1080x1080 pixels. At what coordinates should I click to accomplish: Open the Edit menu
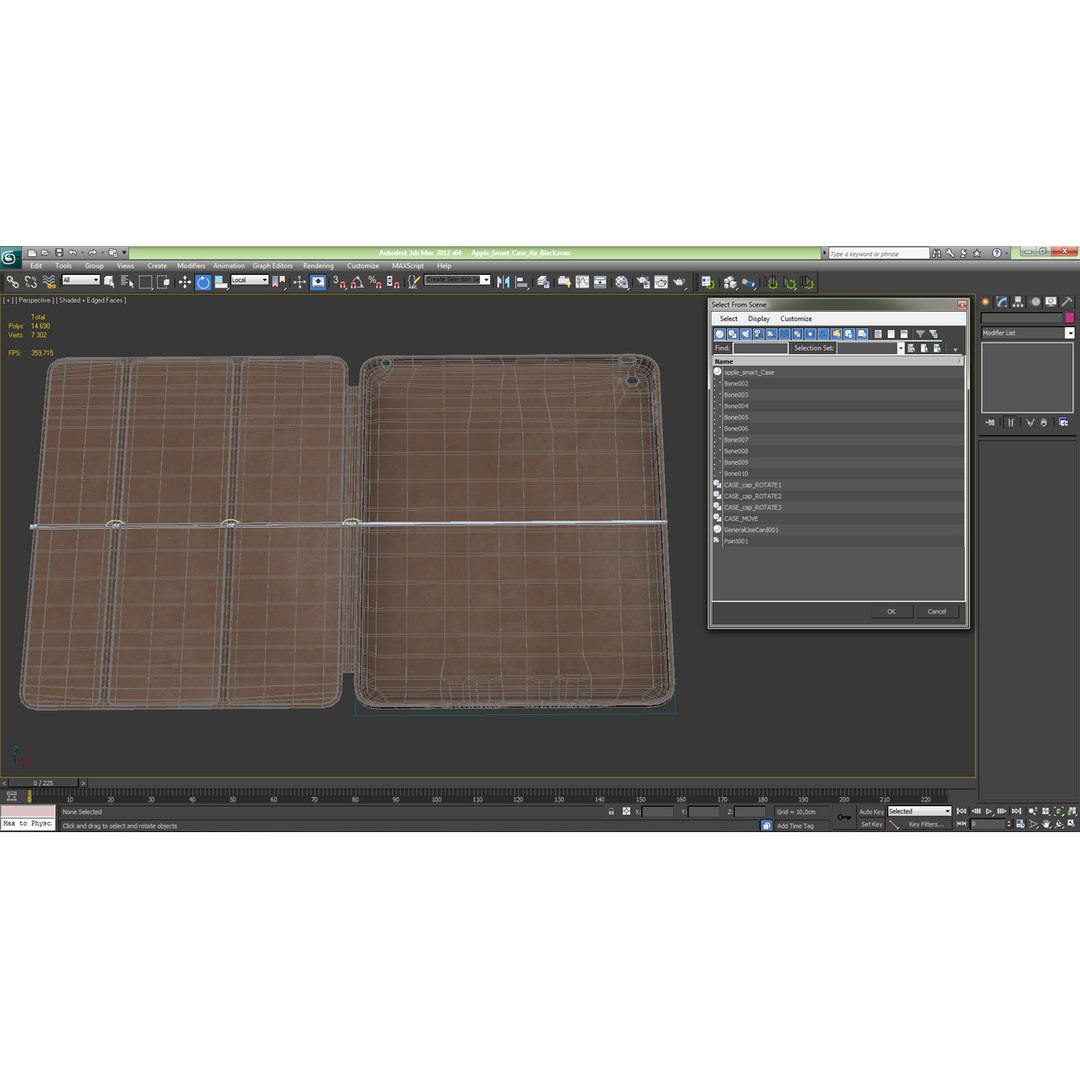(36, 266)
